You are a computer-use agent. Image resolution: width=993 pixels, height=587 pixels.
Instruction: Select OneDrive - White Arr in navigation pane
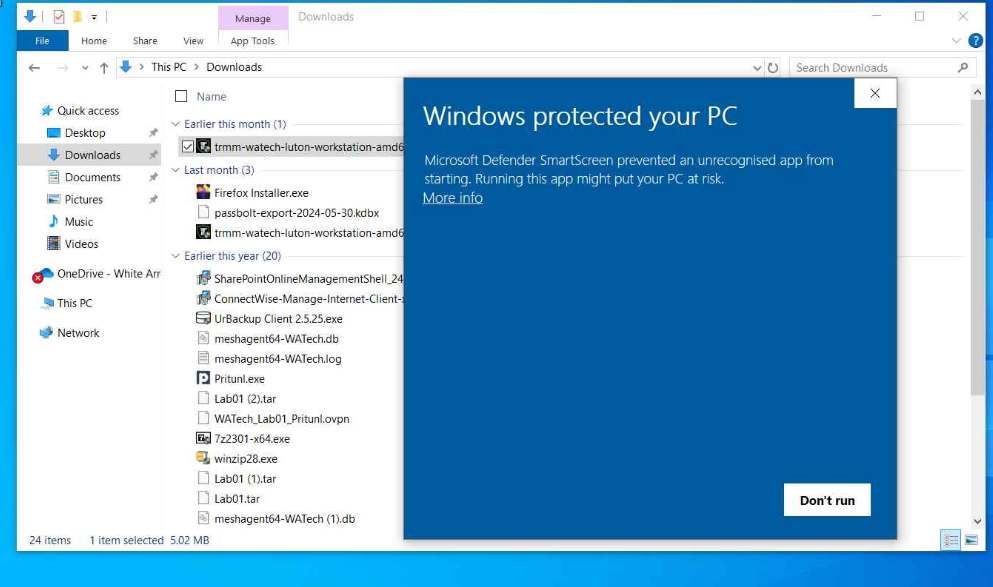108,274
